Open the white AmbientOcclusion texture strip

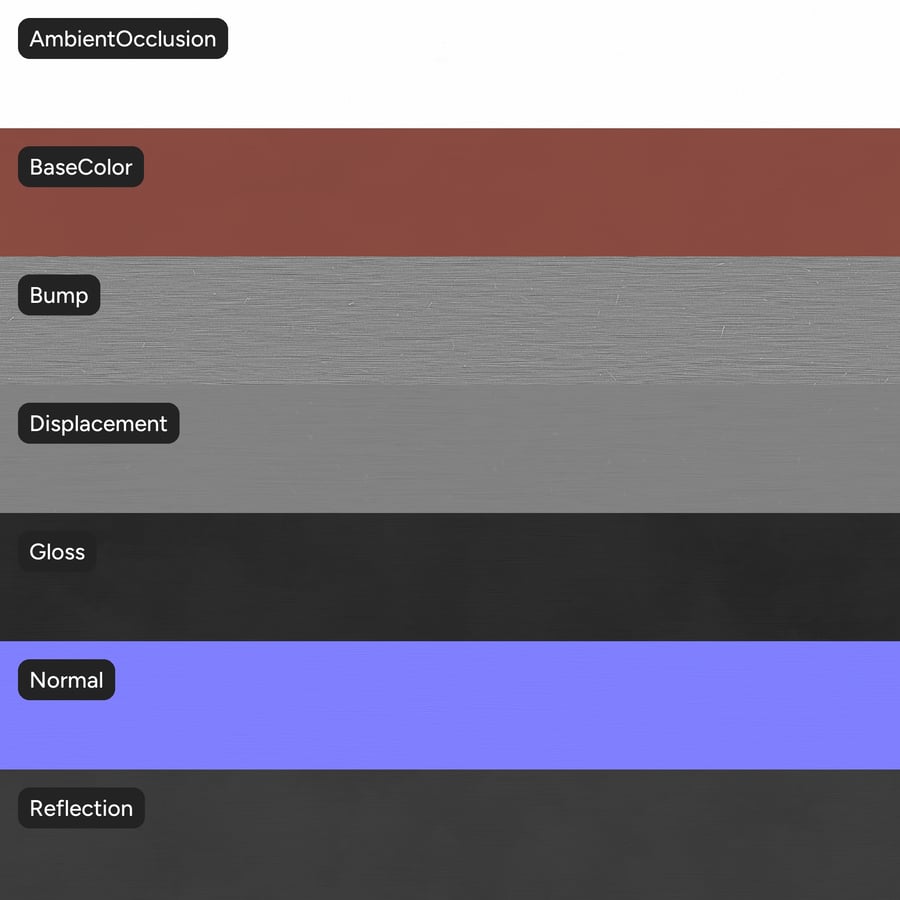pos(450,64)
